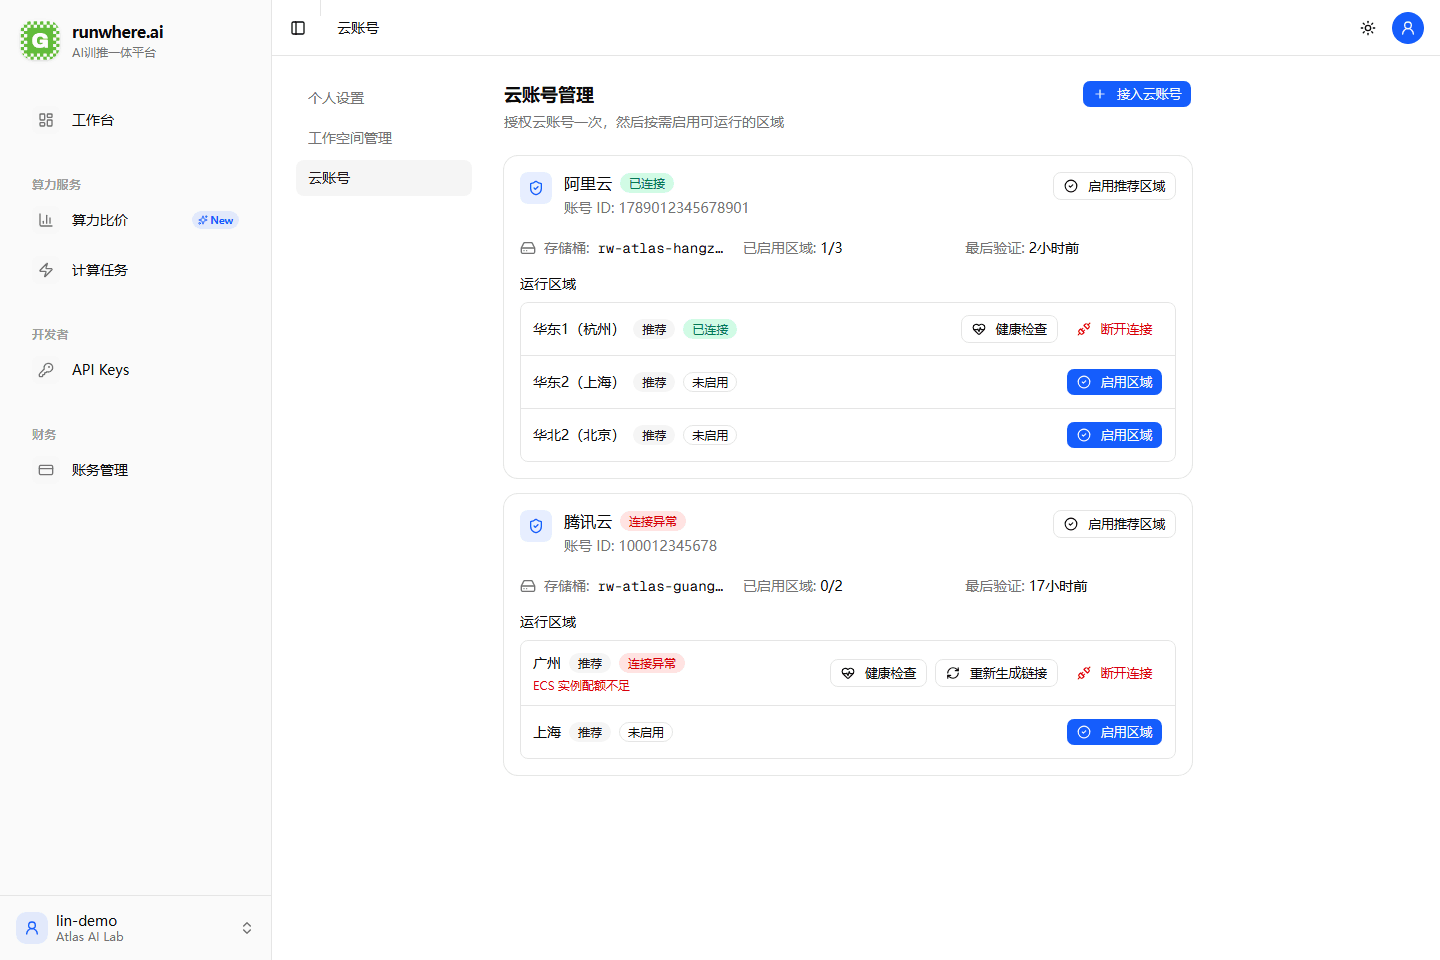The height and width of the screenshot is (960, 1440).
Task: Click 断开连接 for 华东1（杭州）
Action: point(1114,329)
